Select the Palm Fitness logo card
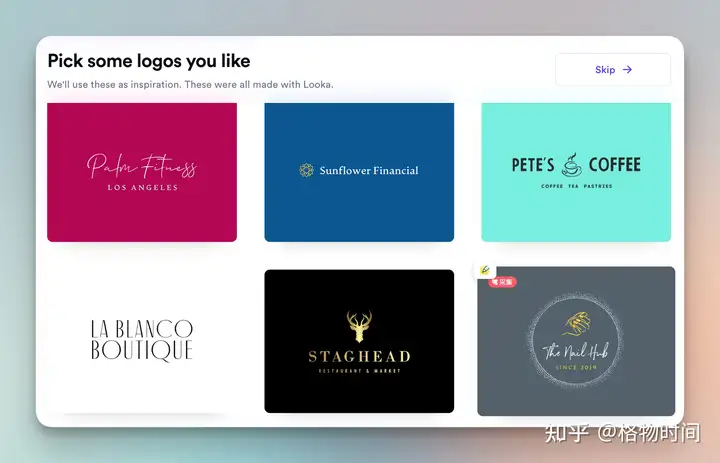This screenshot has height=463, width=720. click(x=142, y=172)
